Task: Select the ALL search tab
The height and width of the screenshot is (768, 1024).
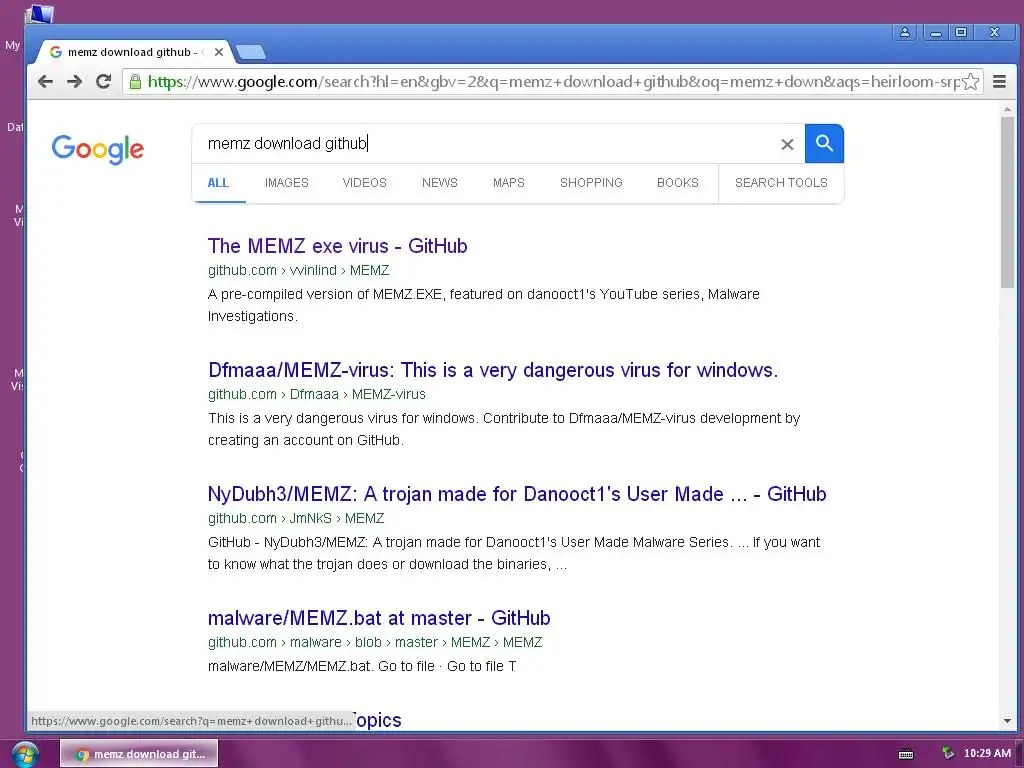Action: (218, 183)
